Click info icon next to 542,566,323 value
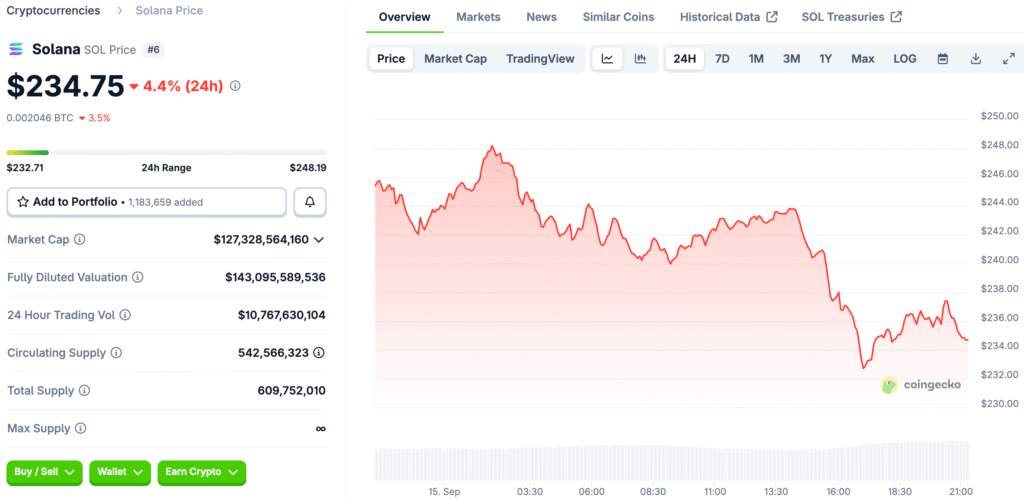The height and width of the screenshot is (499, 1024). coord(319,353)
